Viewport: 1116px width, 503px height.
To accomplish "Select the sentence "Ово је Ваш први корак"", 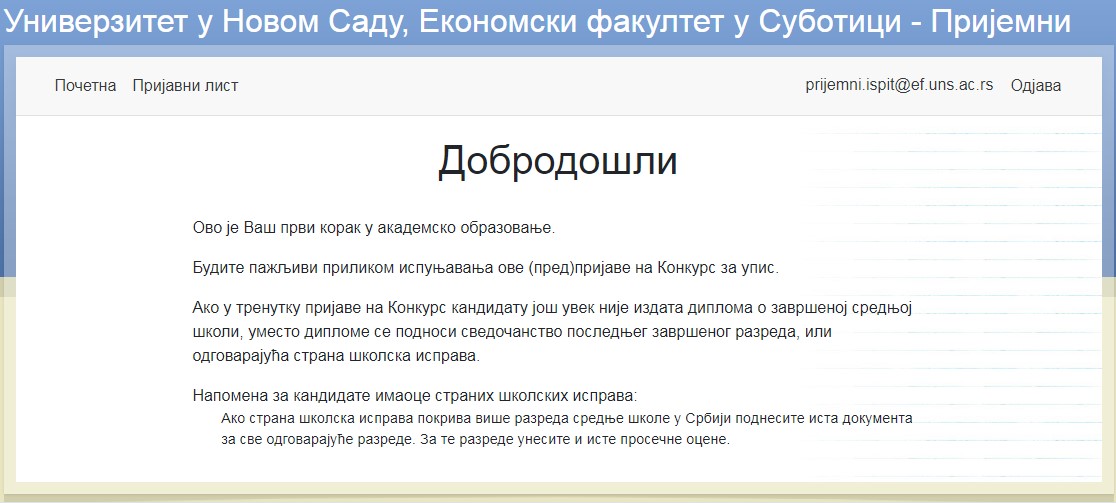I will (x=374, y=228).
